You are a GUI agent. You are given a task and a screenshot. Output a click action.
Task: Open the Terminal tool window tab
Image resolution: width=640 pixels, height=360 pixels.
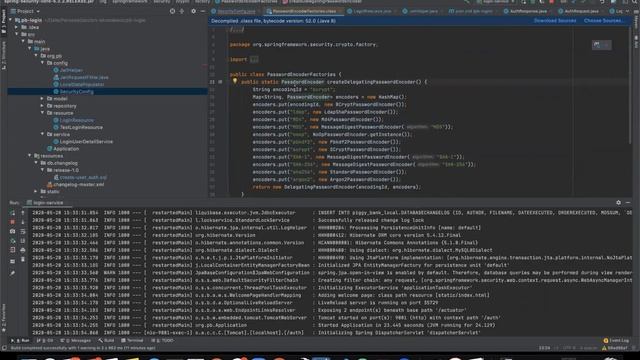132,340
